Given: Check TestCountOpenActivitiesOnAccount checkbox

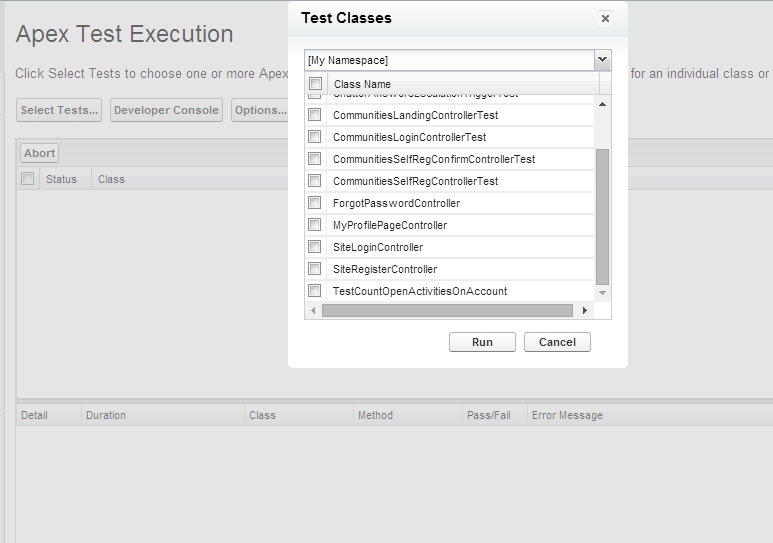Looking at the screenshot, I should tap(315, 291).
